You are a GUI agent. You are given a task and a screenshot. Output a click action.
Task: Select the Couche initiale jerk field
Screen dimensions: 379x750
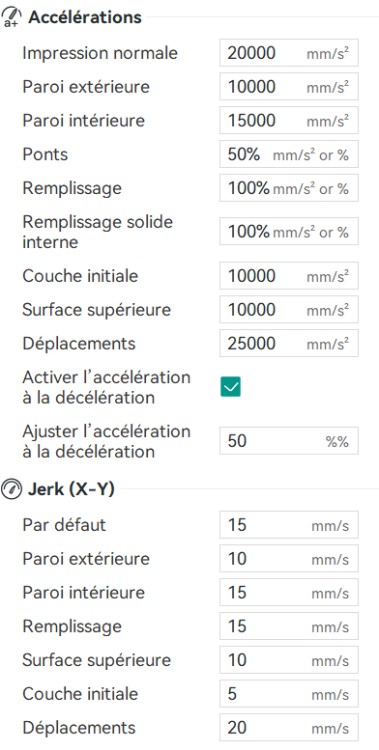289,694
